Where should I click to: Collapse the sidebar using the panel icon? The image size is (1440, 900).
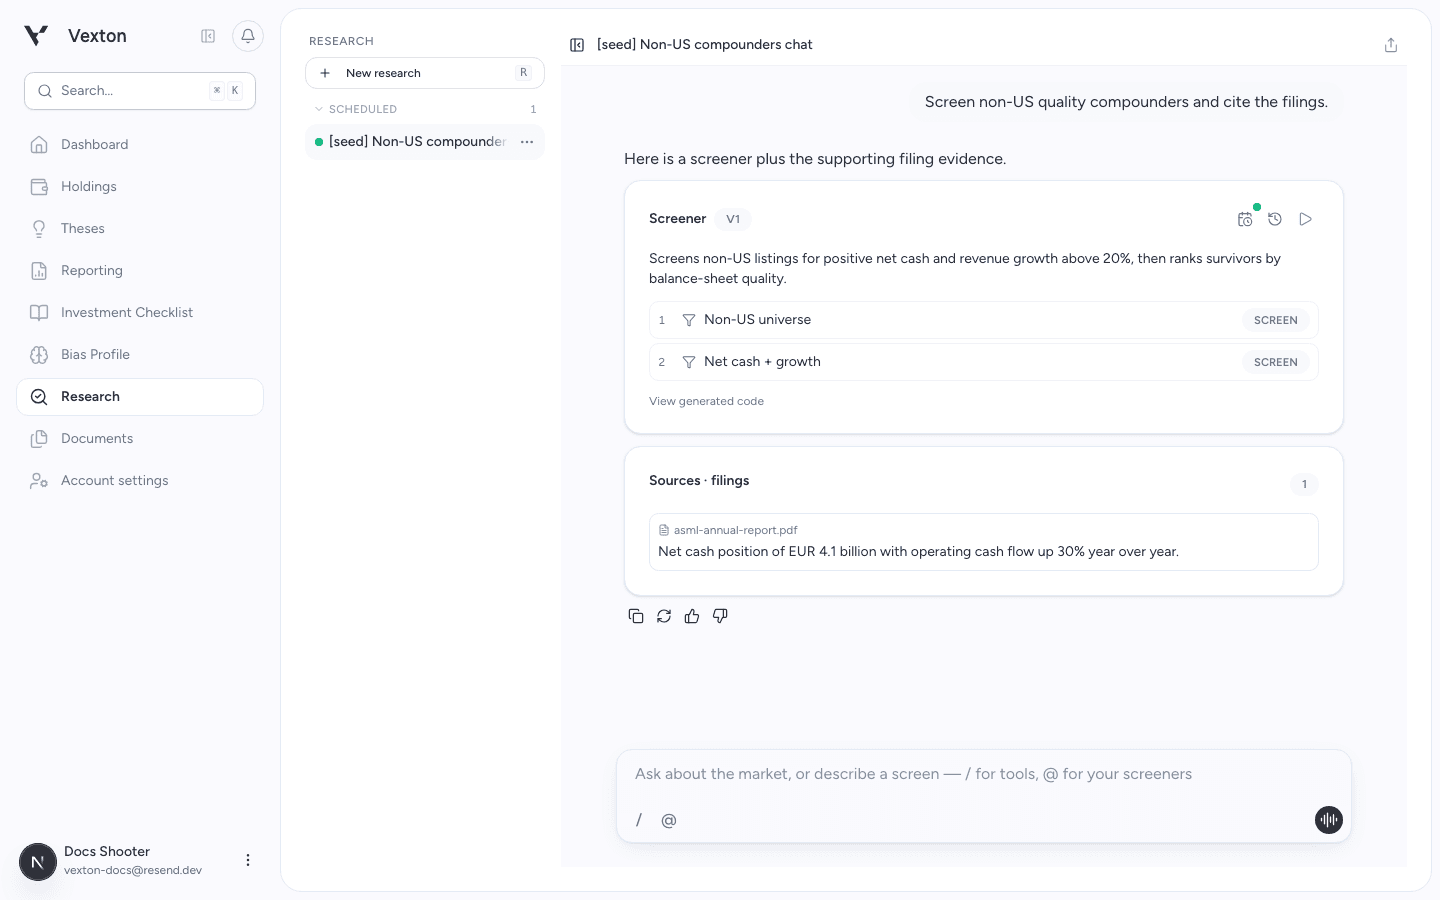point(208,36)
